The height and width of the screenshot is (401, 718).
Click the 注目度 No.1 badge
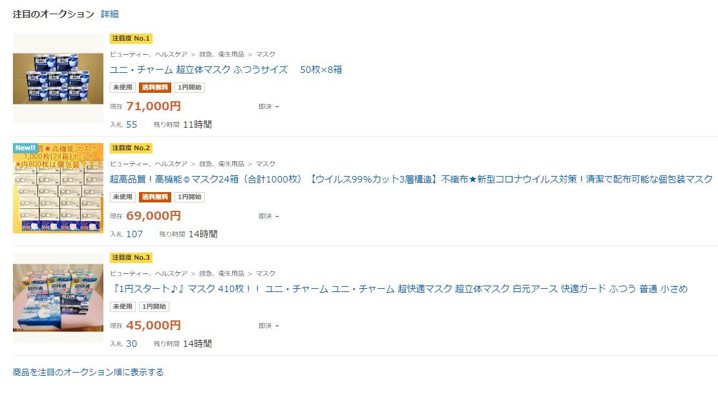tap(131, 38)
